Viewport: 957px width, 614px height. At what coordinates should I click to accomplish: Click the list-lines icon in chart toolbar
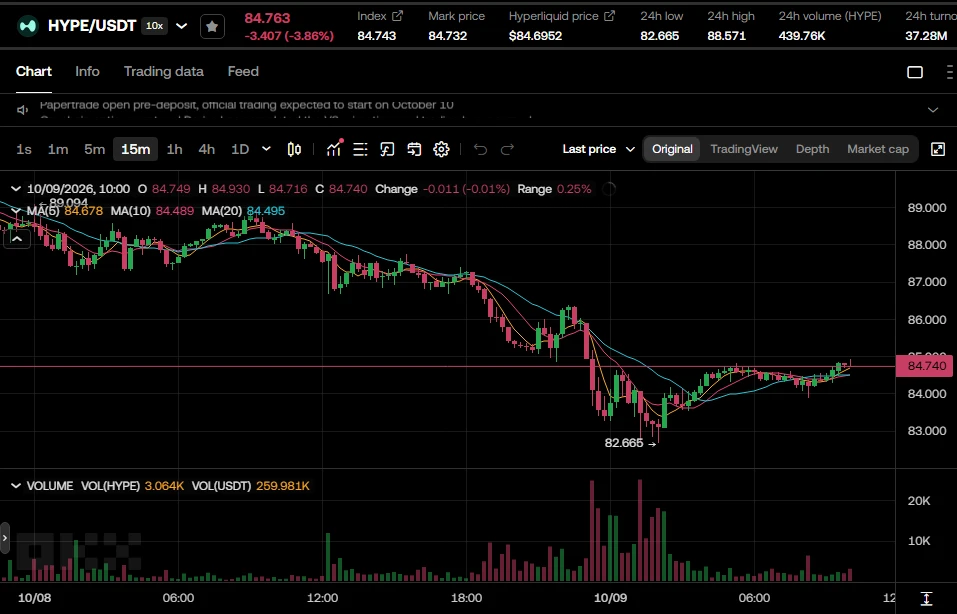tap(360, 150)
